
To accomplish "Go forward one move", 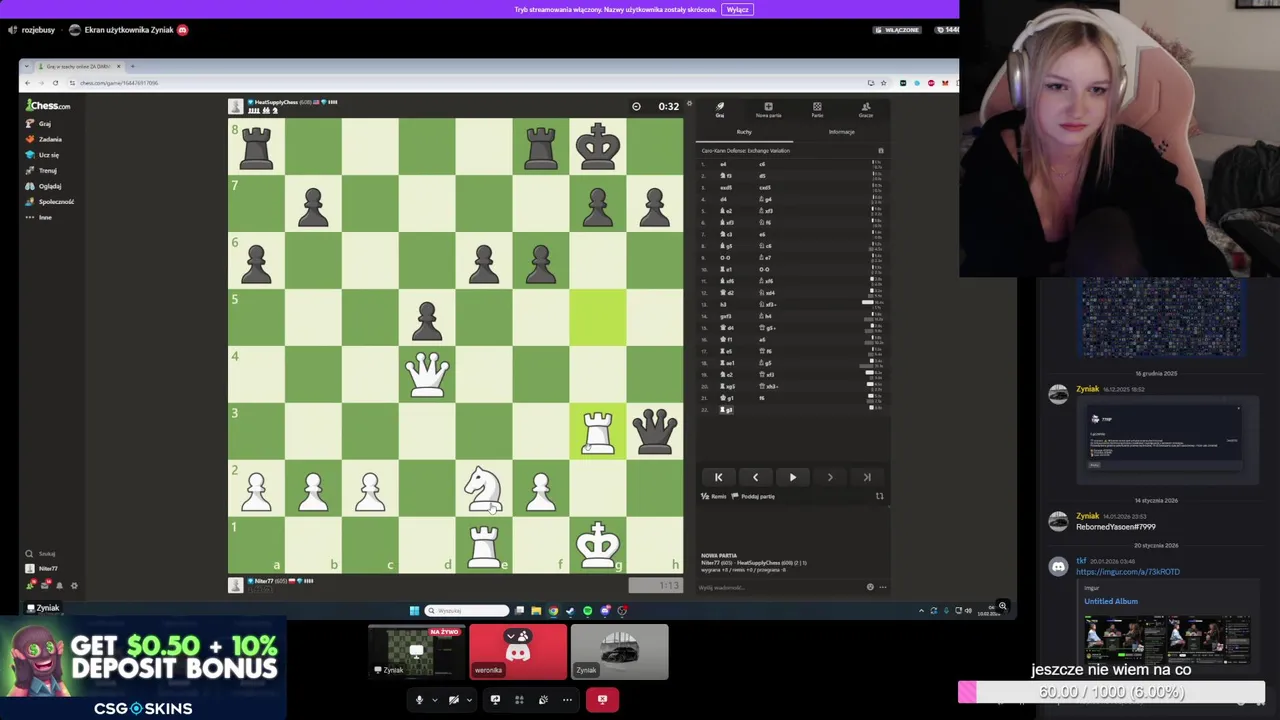I will 829,477.
